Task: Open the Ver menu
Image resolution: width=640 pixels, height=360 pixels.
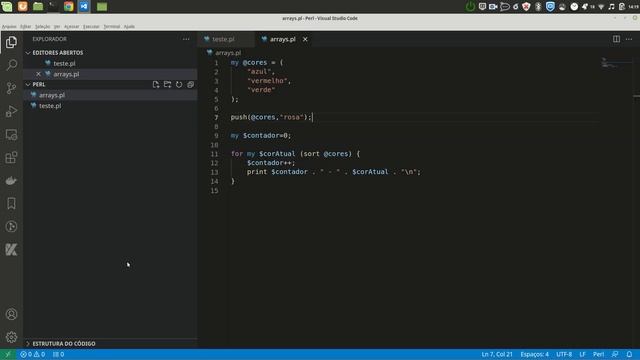Action: [57, 27]
